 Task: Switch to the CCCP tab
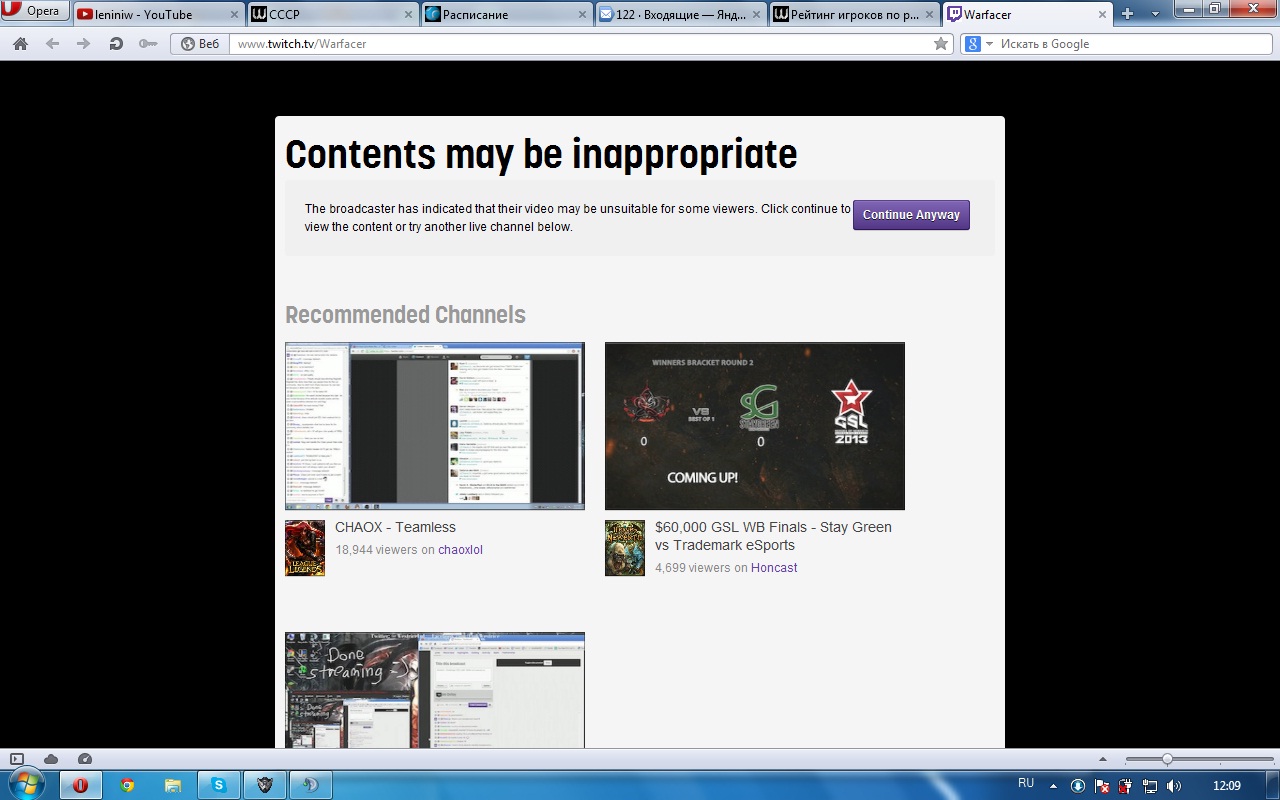tap(333, 14)
